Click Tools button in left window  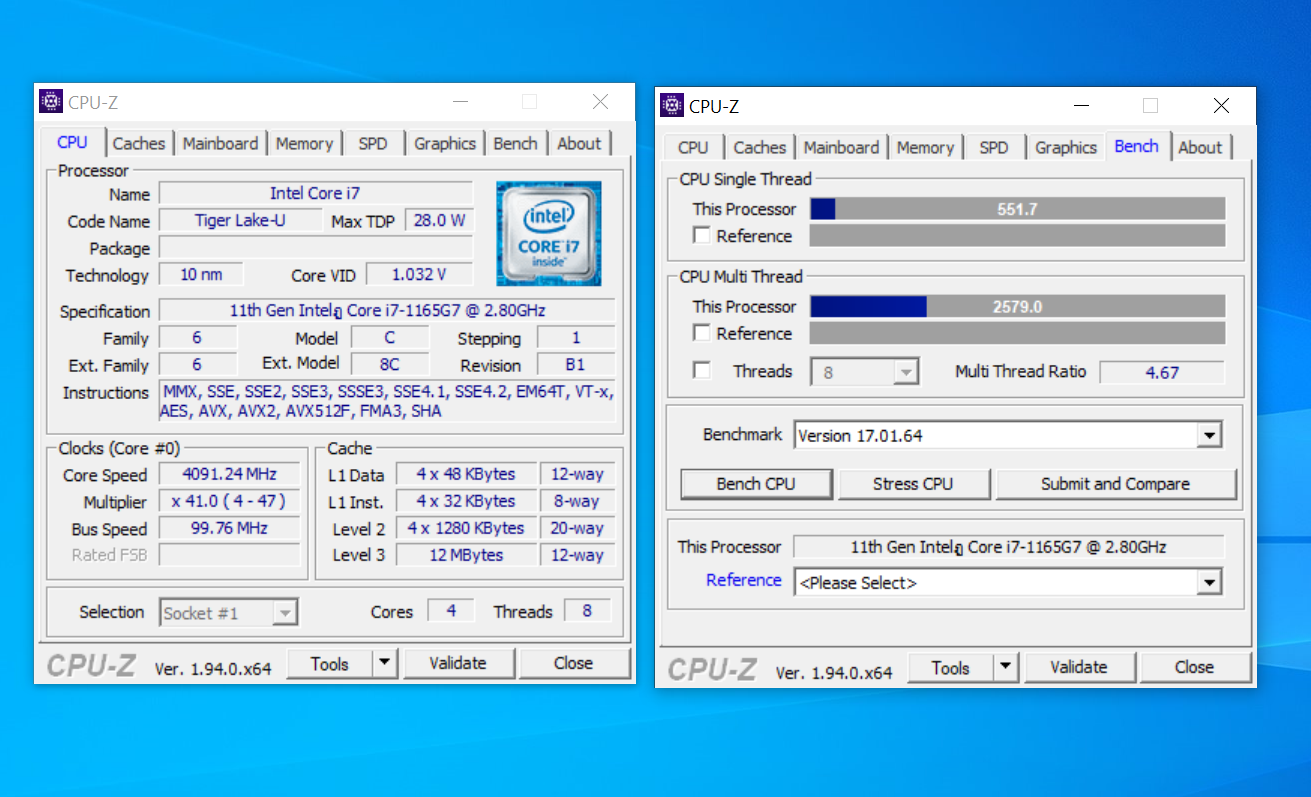click(x=330, y=663)
